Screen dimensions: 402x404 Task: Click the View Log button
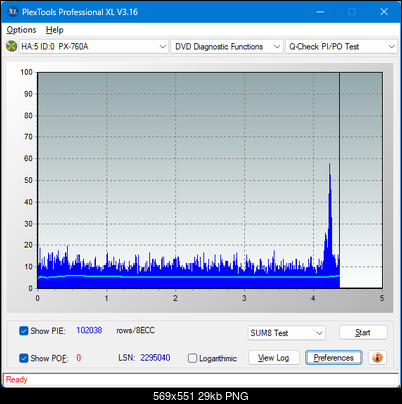tap(274, 358)
